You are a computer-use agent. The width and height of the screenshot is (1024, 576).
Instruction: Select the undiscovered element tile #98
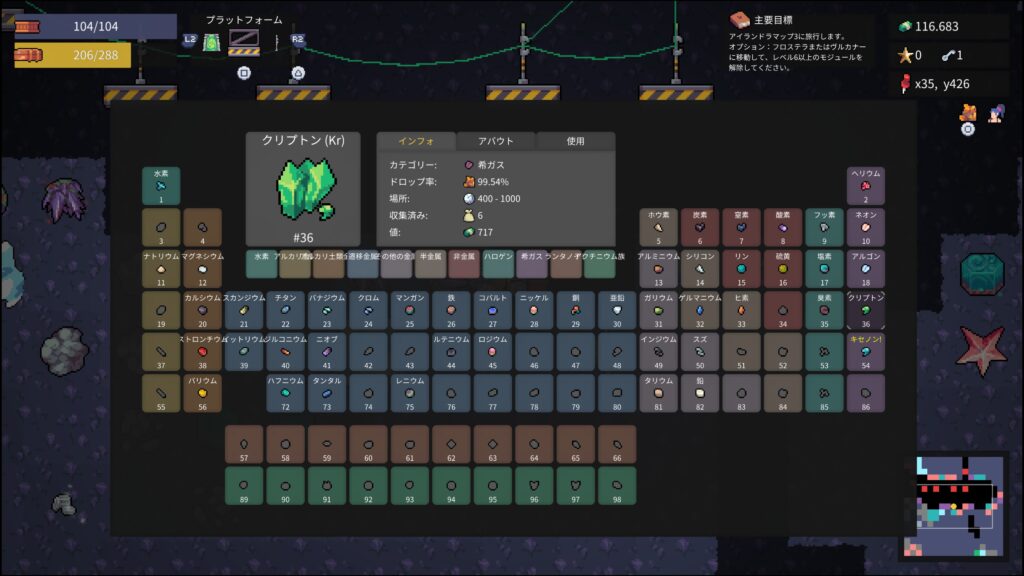[x=617, y=485]
